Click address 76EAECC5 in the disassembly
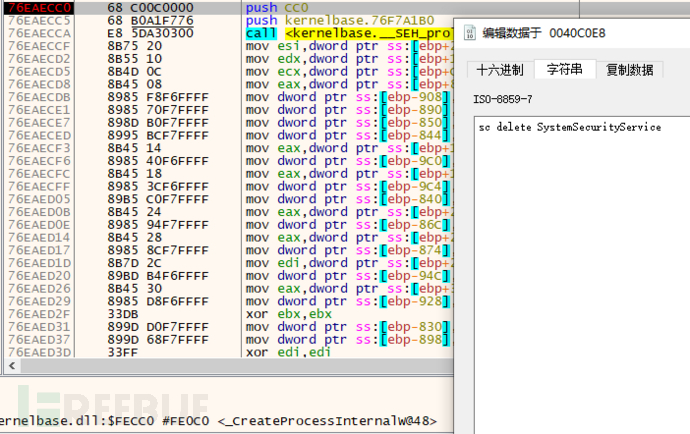 (38, 20)
